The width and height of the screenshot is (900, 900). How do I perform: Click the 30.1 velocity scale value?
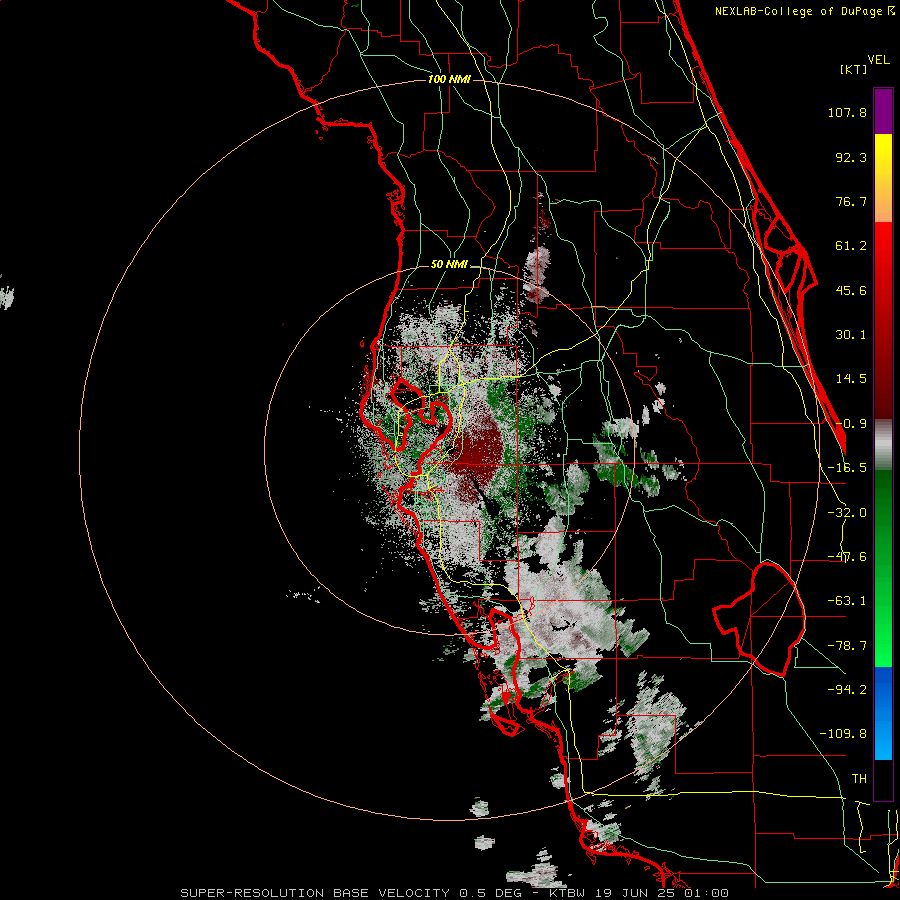(x=851, y=335)
